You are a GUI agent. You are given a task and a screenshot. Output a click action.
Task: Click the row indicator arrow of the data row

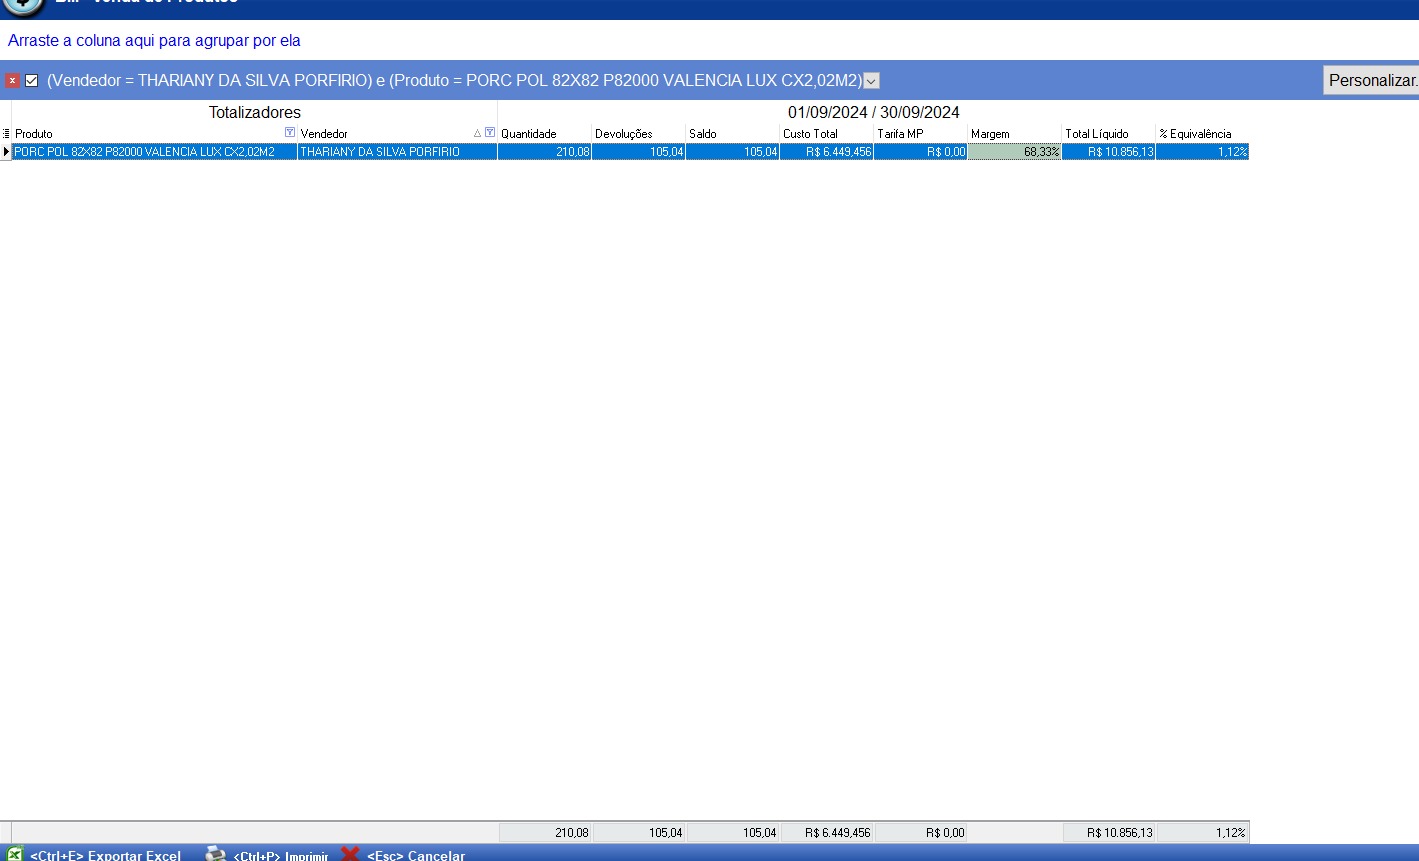click(x=6, y=152)
